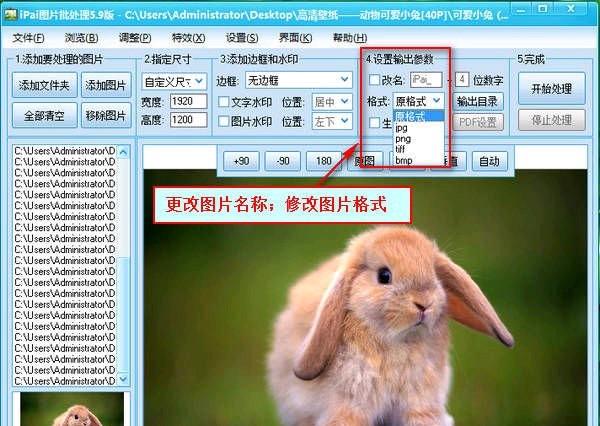600x426 pixels.
Task: Click the 开始处理 button
Action: 551,88
